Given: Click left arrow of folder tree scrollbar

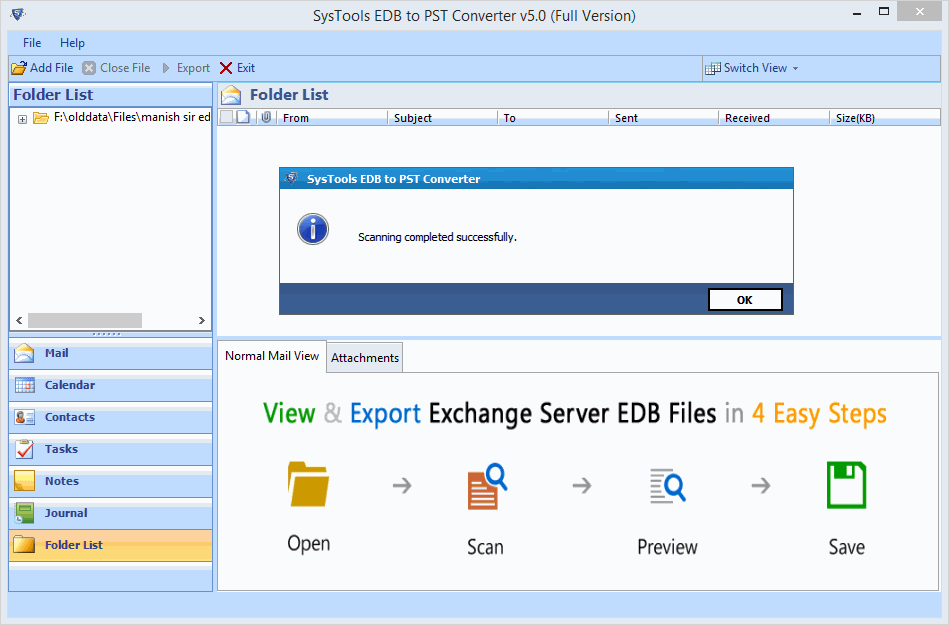Looking at the screenshot, I should [19, 320].
